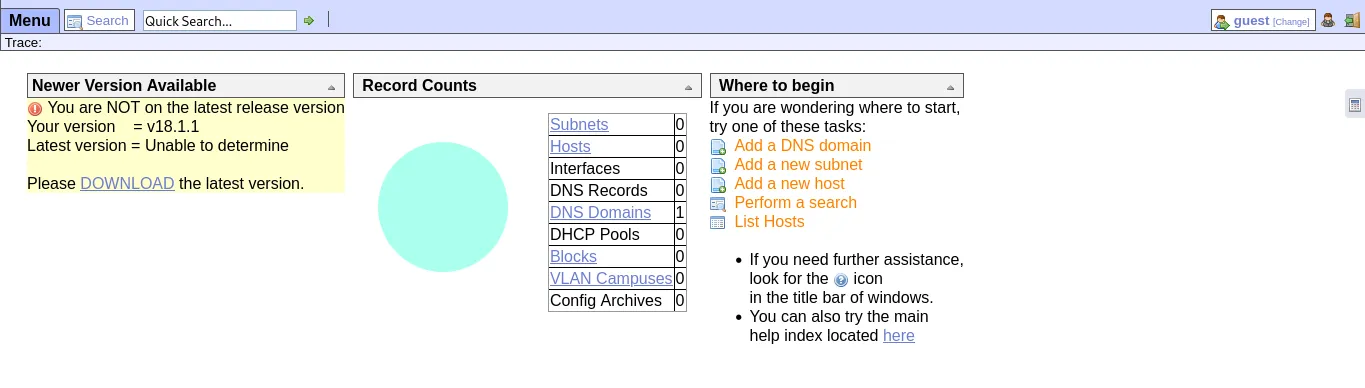Screen dimensions: 1365x388
Task: Click the Record Counts panel title
Action: [419, 85]
